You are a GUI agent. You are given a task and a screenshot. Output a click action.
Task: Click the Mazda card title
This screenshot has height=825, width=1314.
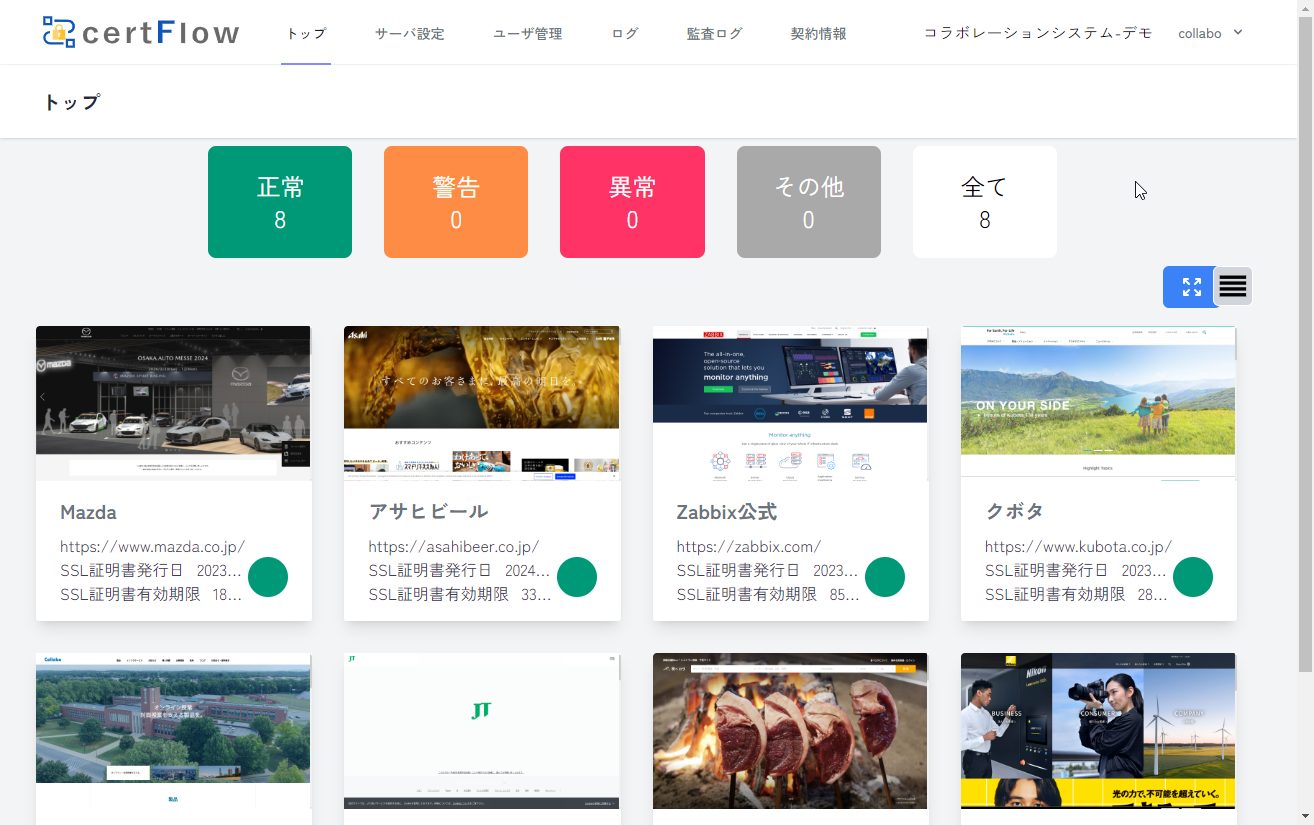coord(88,512)
